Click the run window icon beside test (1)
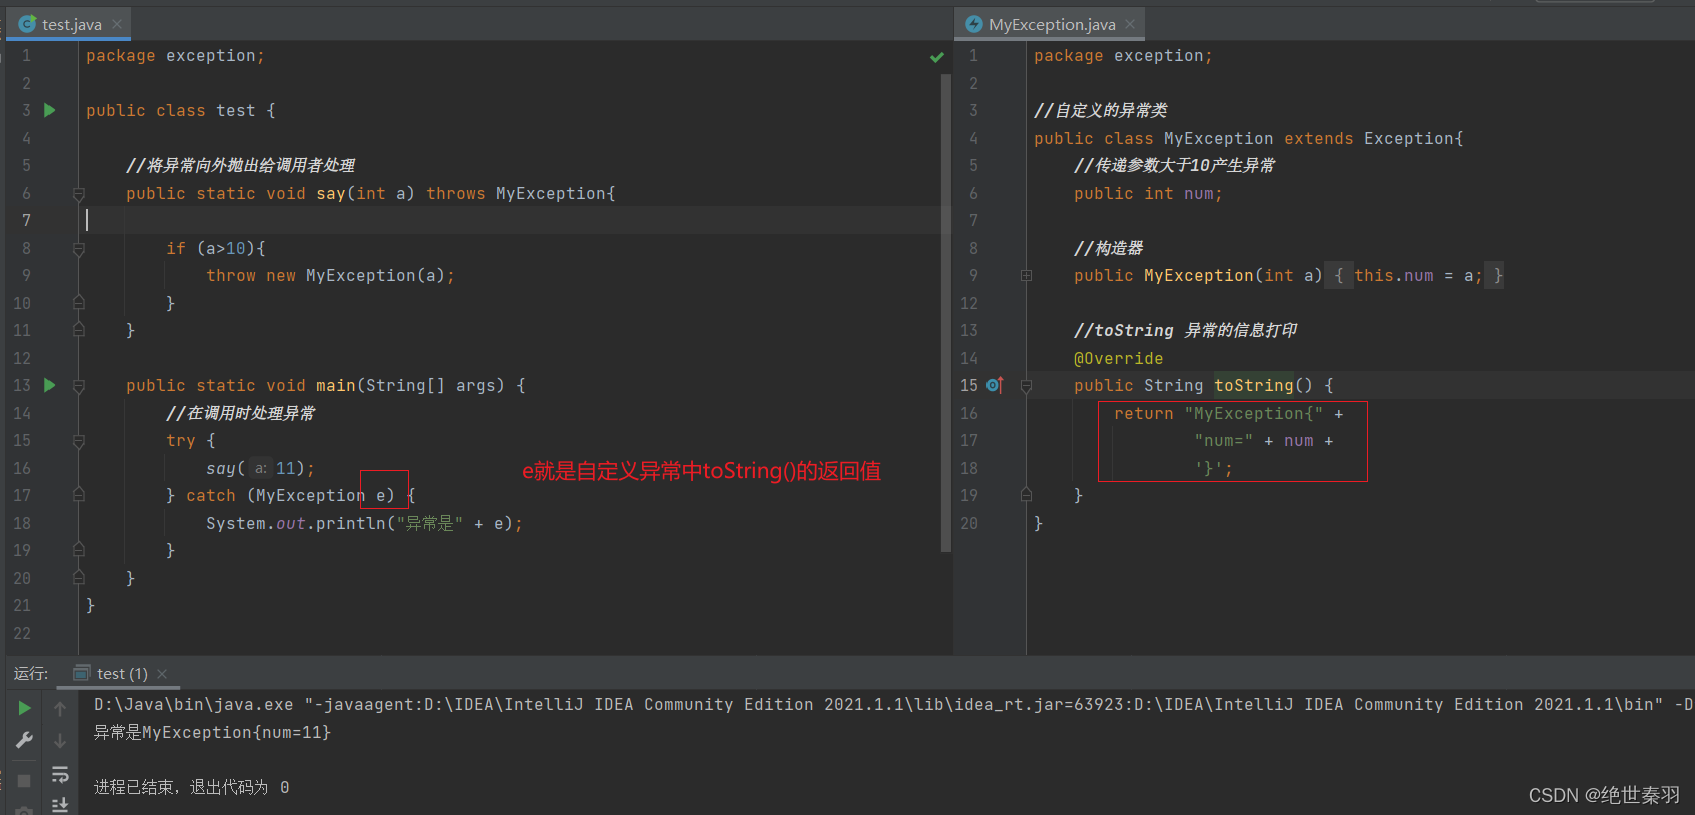This screenshot has height=815, width=1695. [x=82, y=673]
